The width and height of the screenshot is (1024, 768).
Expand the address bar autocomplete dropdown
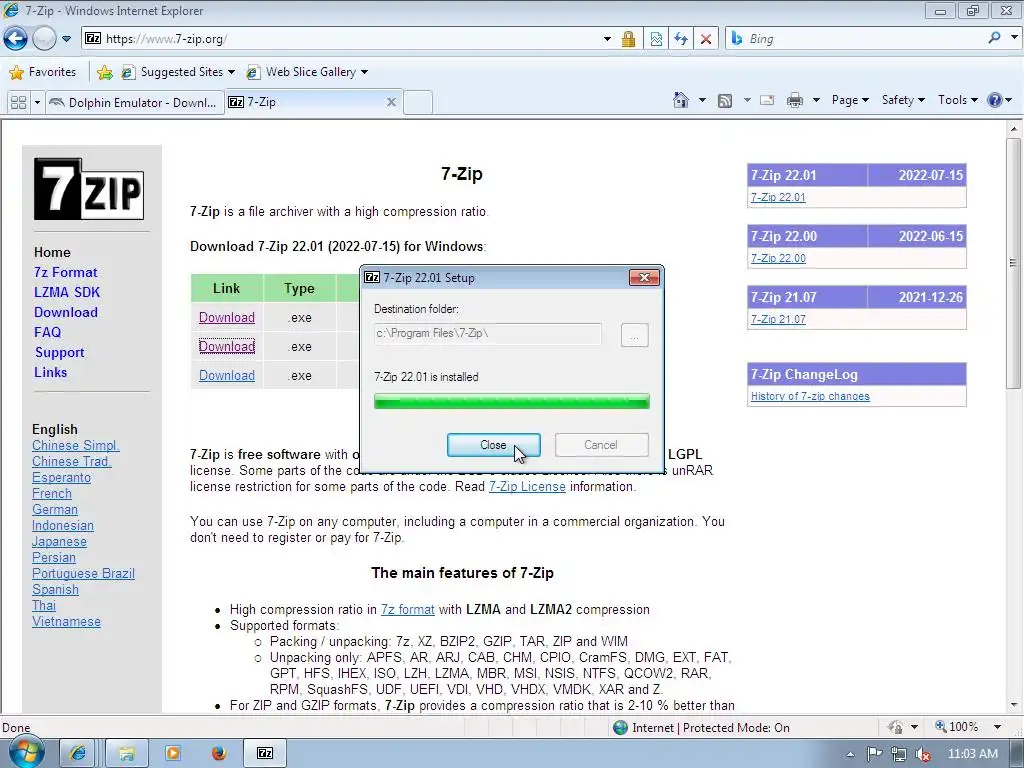pyautogui.click(x=607, y=39)
